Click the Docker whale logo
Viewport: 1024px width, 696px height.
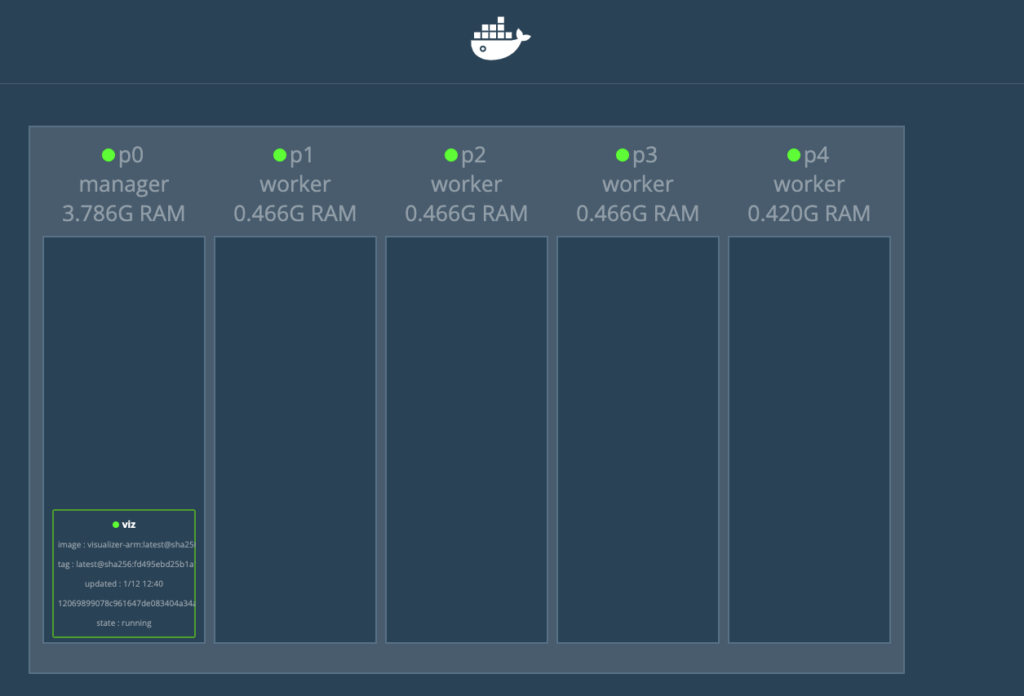[x=500, y=40]
